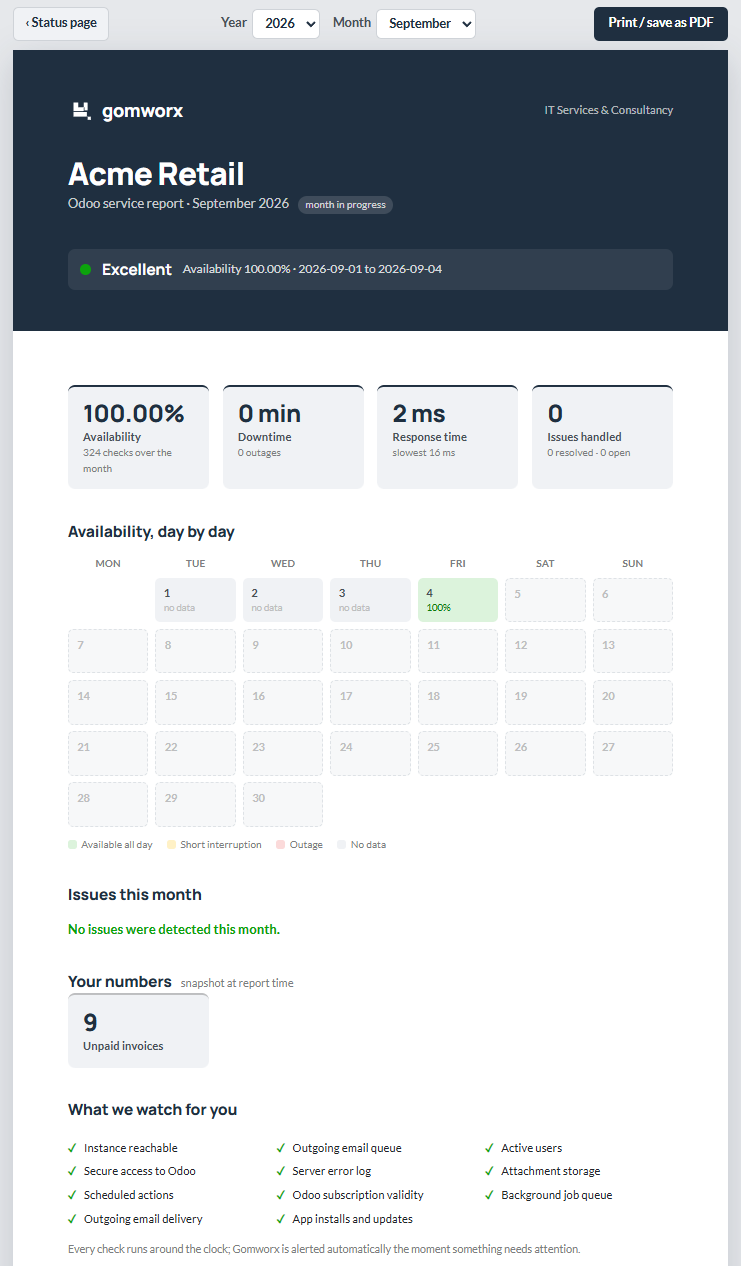The width and height of the screenshot is (741, 1266).
Task: Click the Acme Retail heading
Action: click(x=156, y=174)
